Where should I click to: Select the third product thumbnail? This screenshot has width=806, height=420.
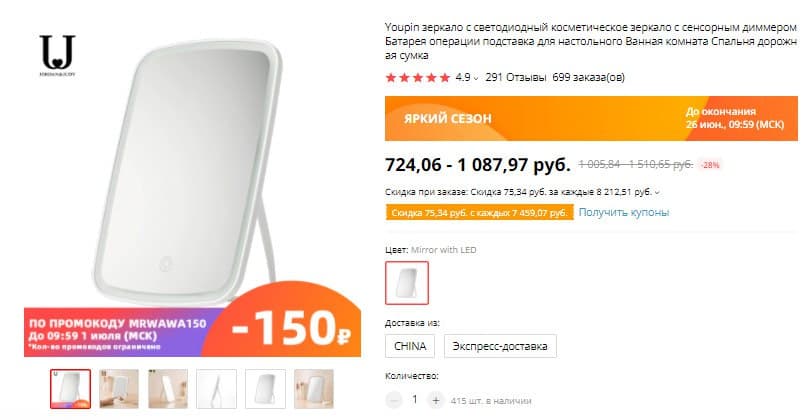168,389
